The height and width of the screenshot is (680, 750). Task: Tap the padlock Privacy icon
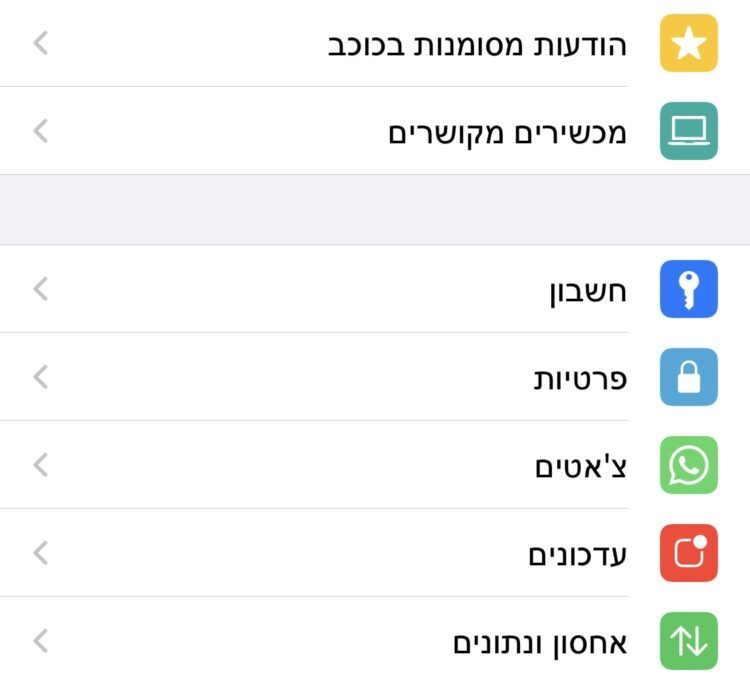[x=689, y=377]
